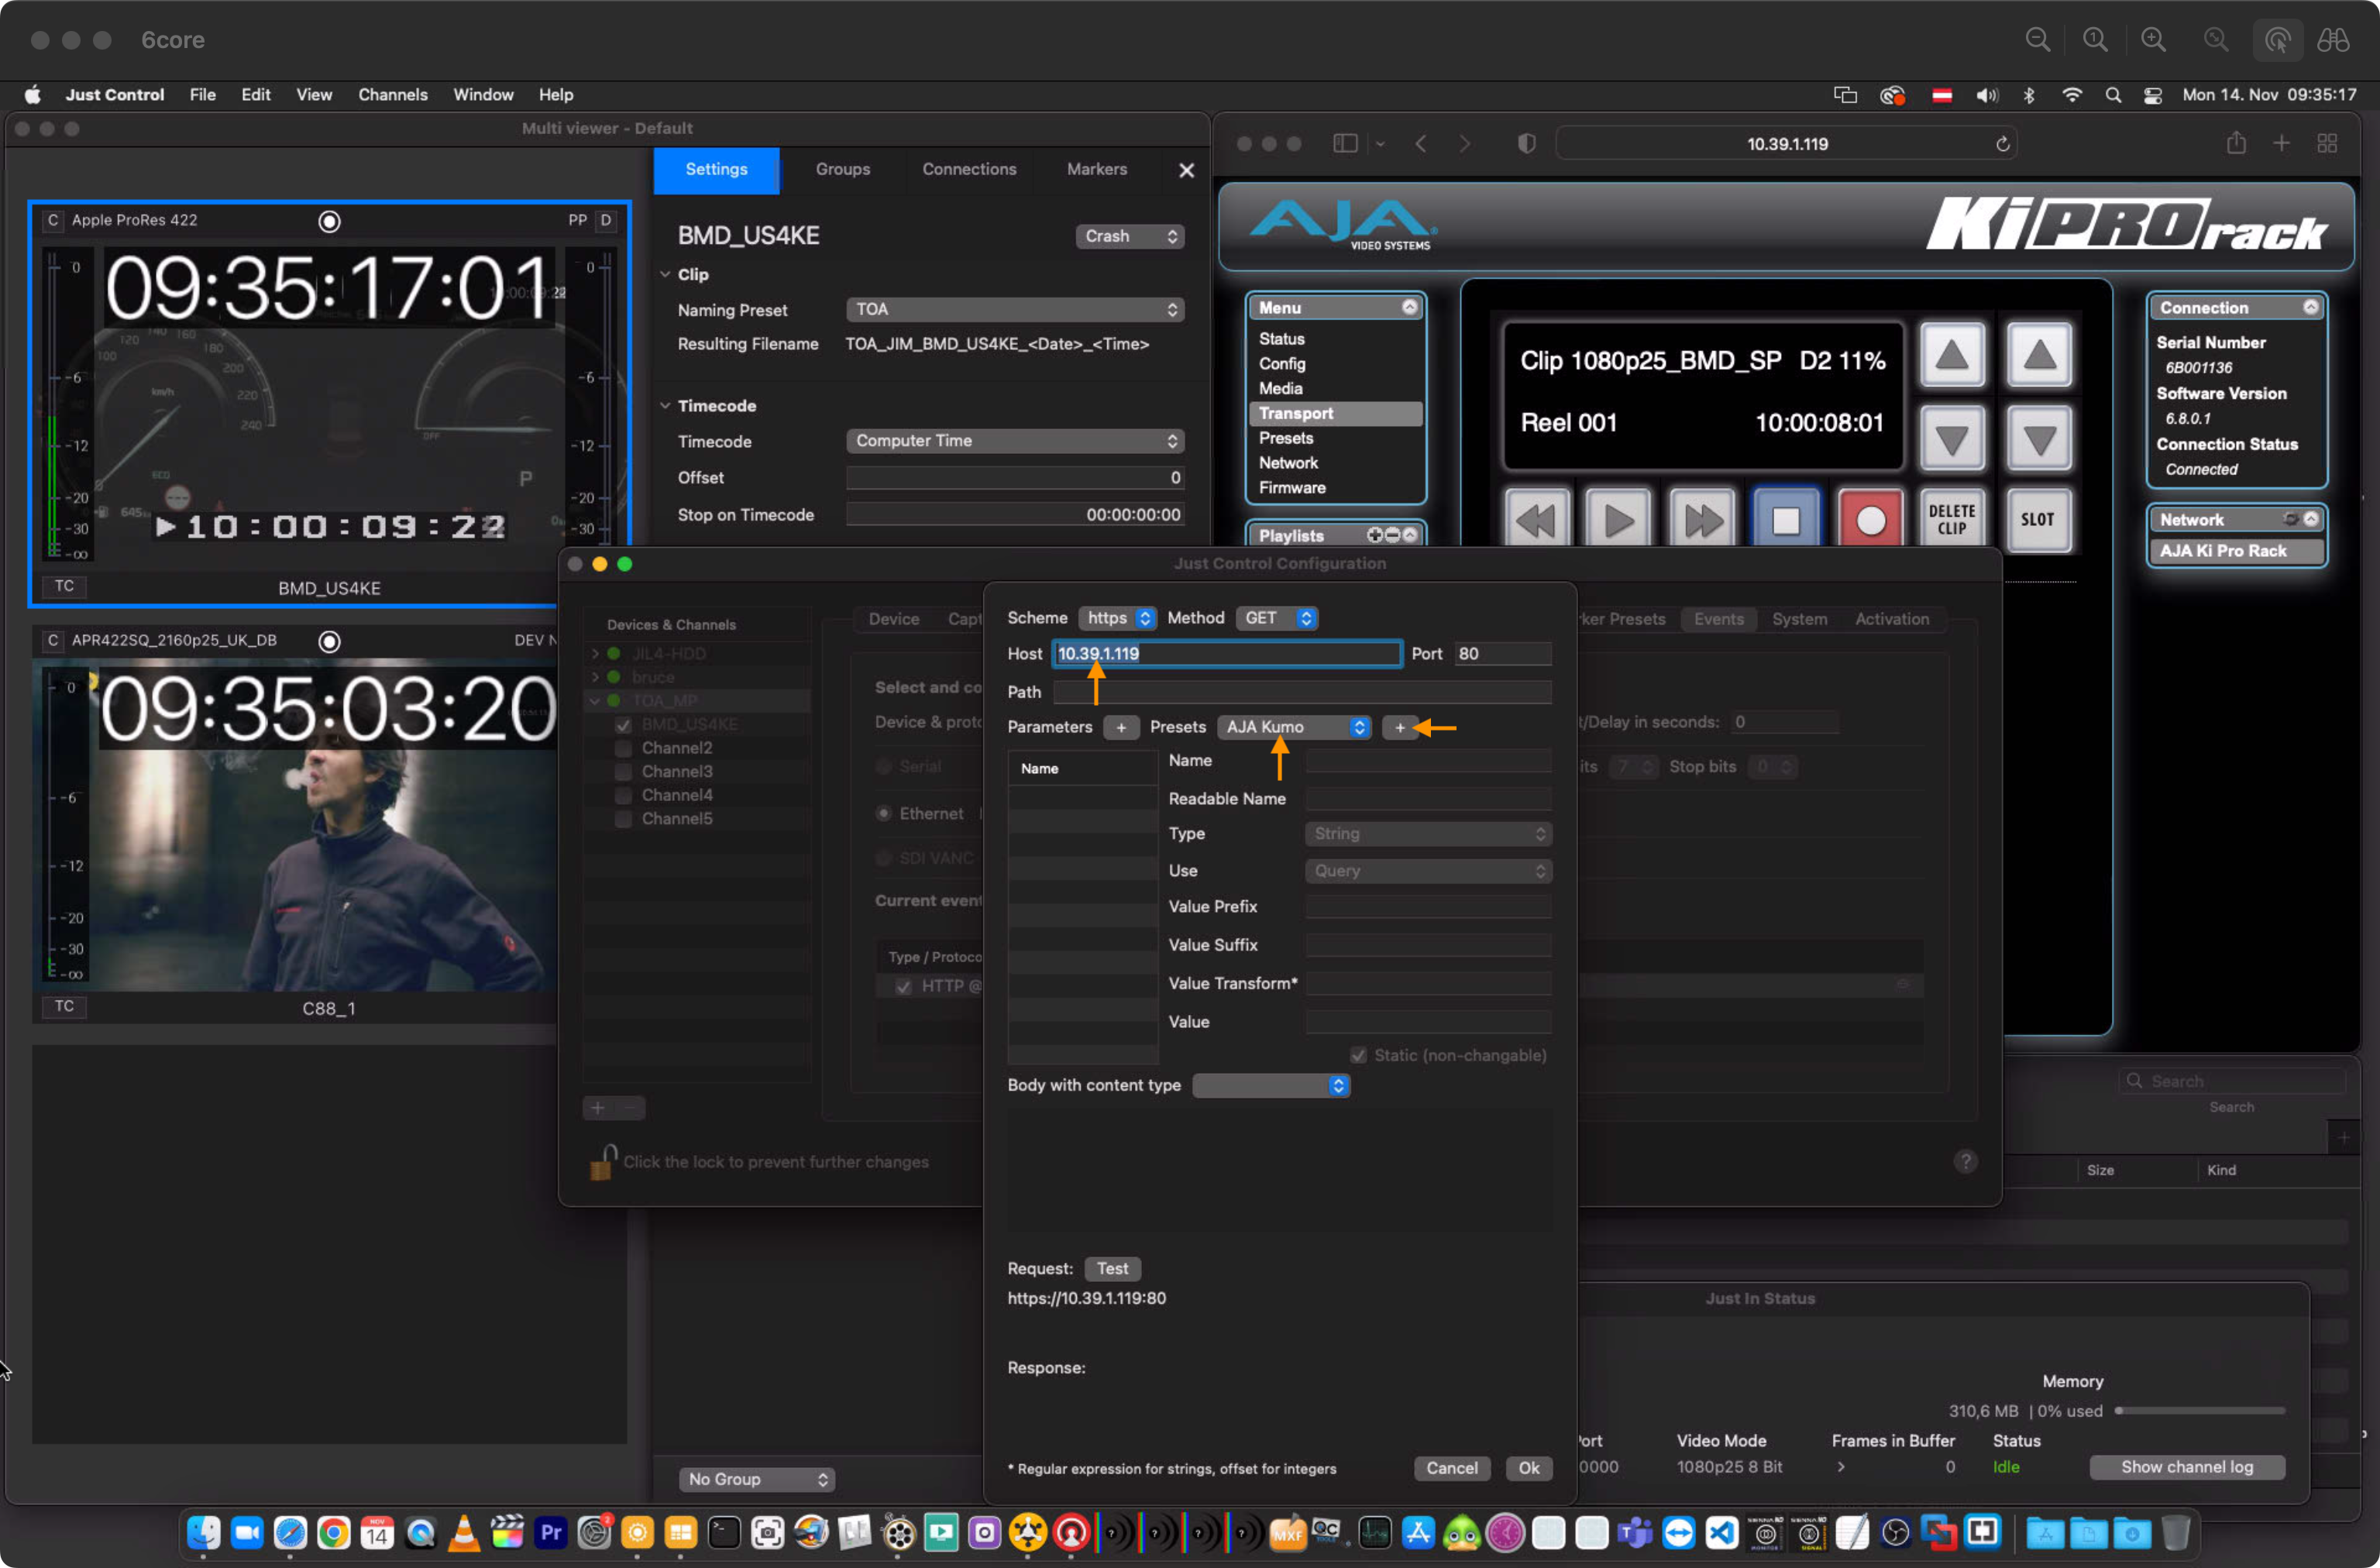
Task: Reload the 10.39.1.119 browser page
Action: coord(2003,144)
